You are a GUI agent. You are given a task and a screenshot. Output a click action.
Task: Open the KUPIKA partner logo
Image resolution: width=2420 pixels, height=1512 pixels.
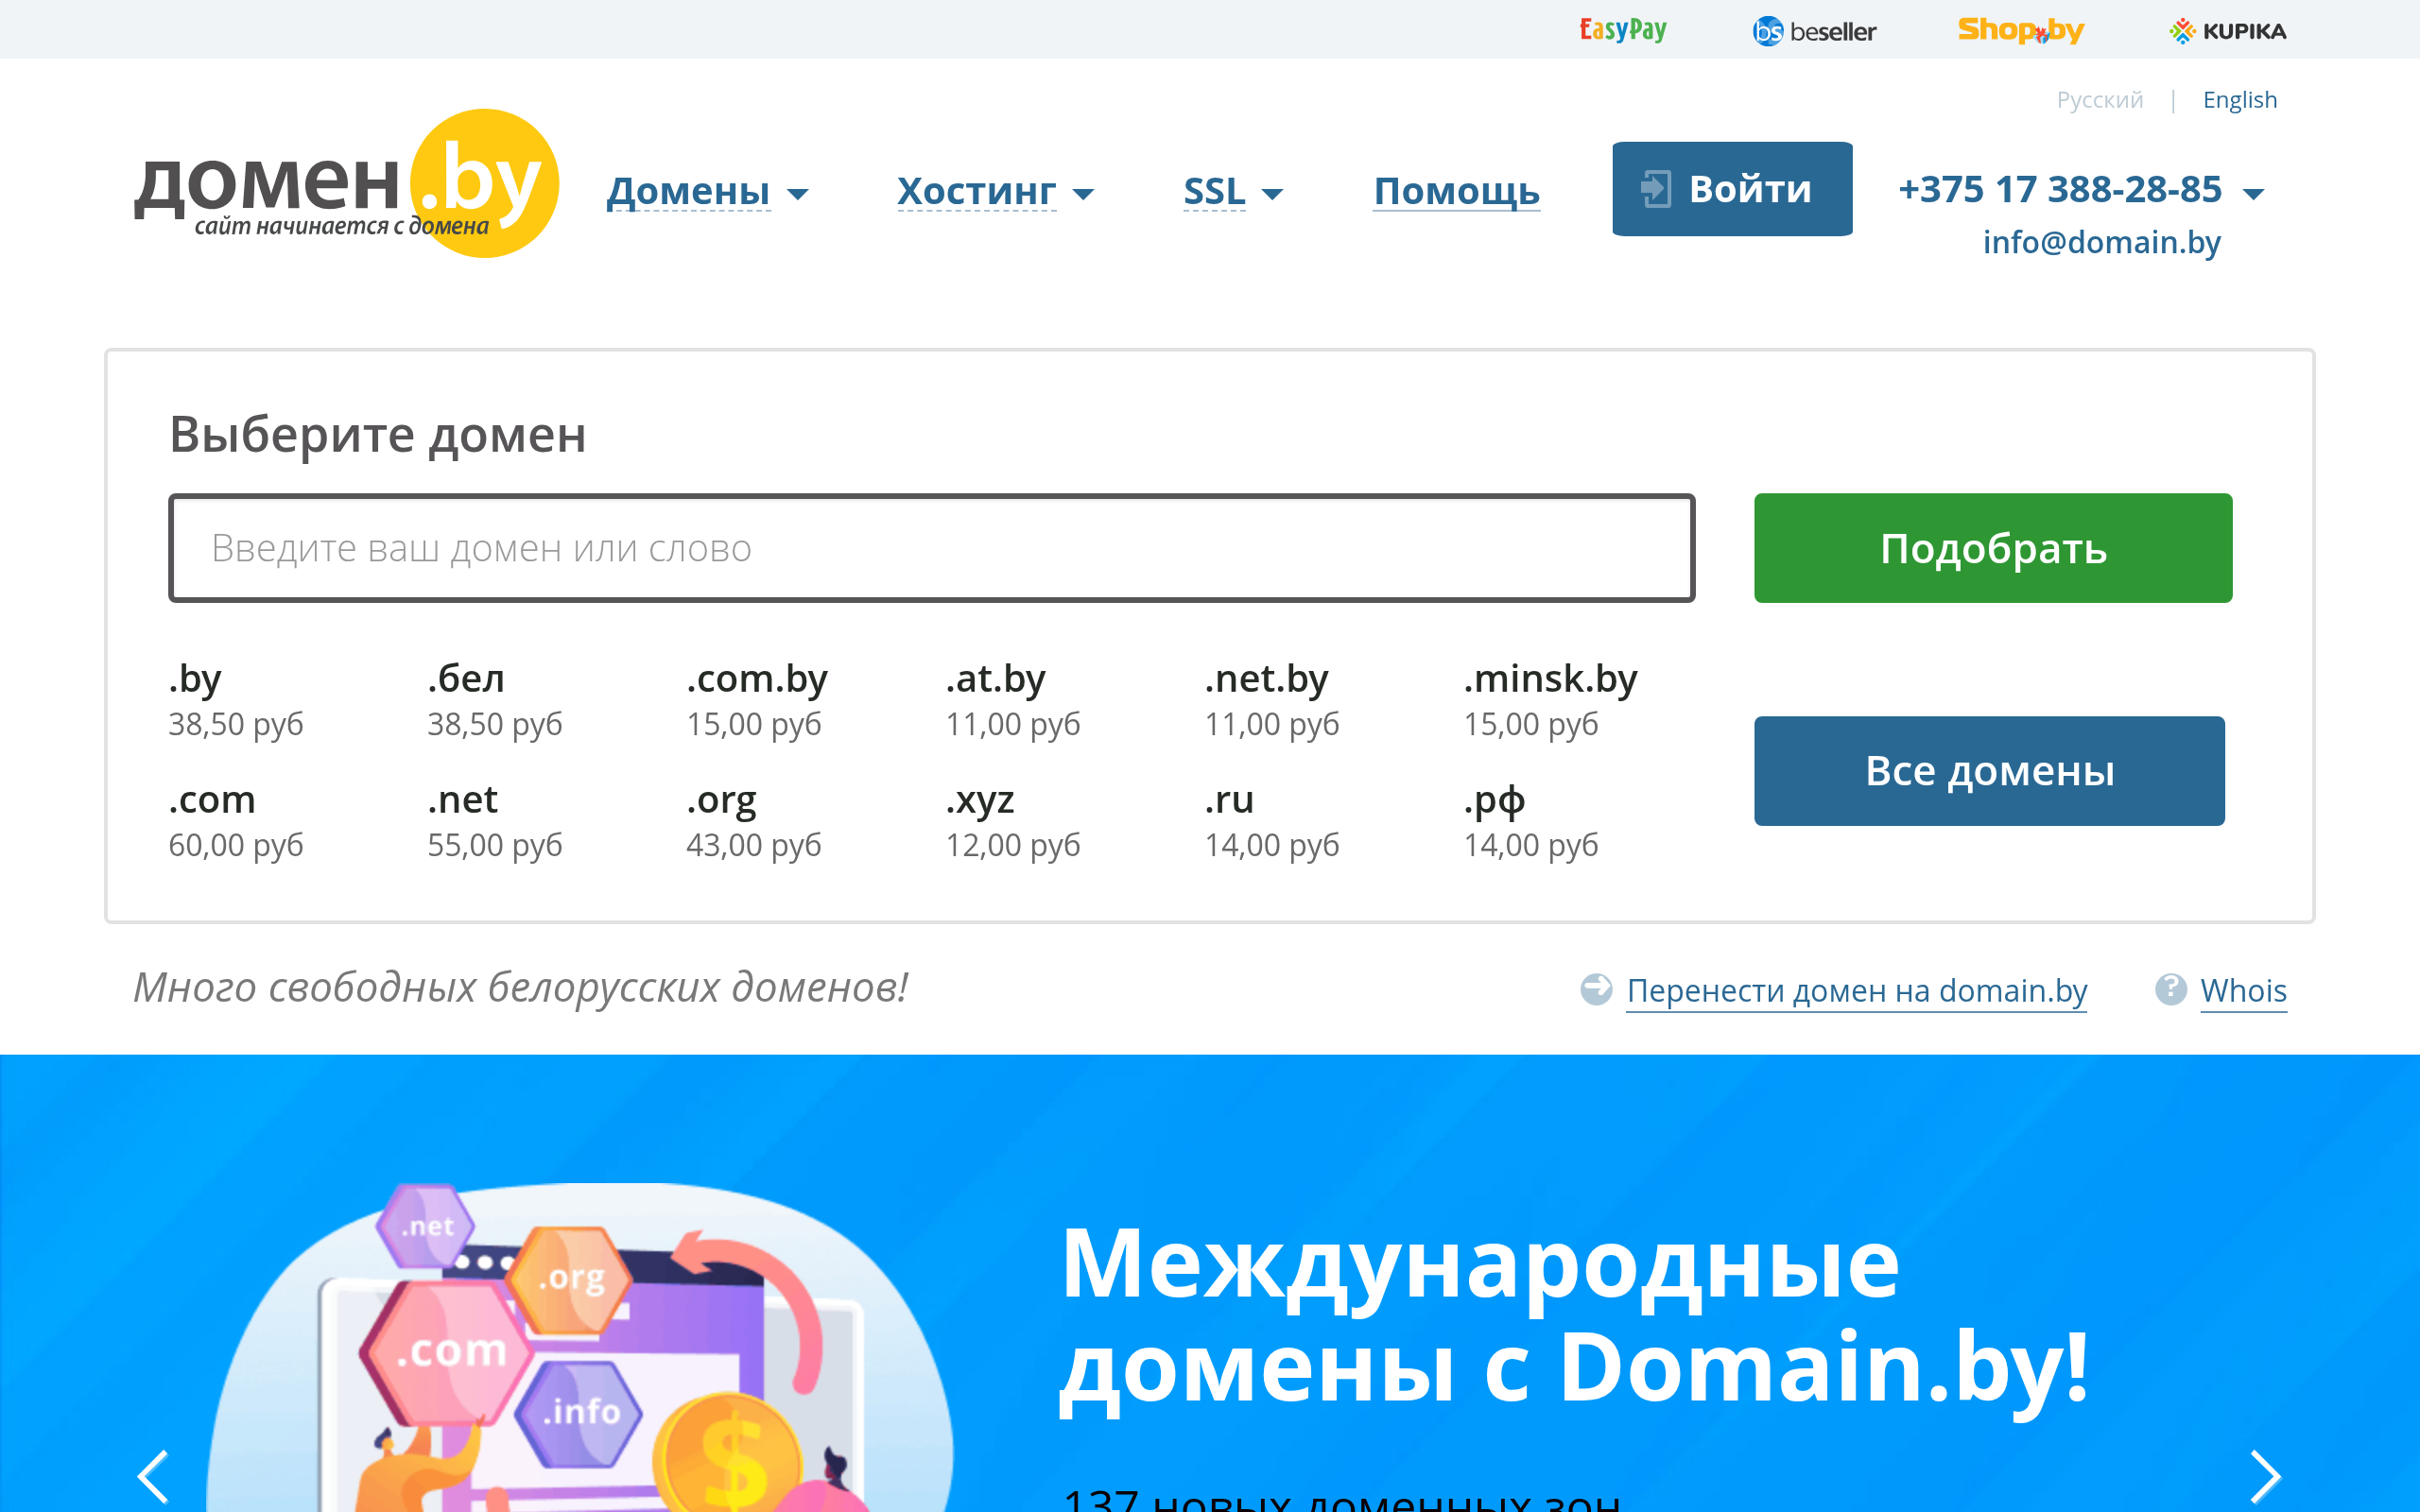tap(2228, 31)
